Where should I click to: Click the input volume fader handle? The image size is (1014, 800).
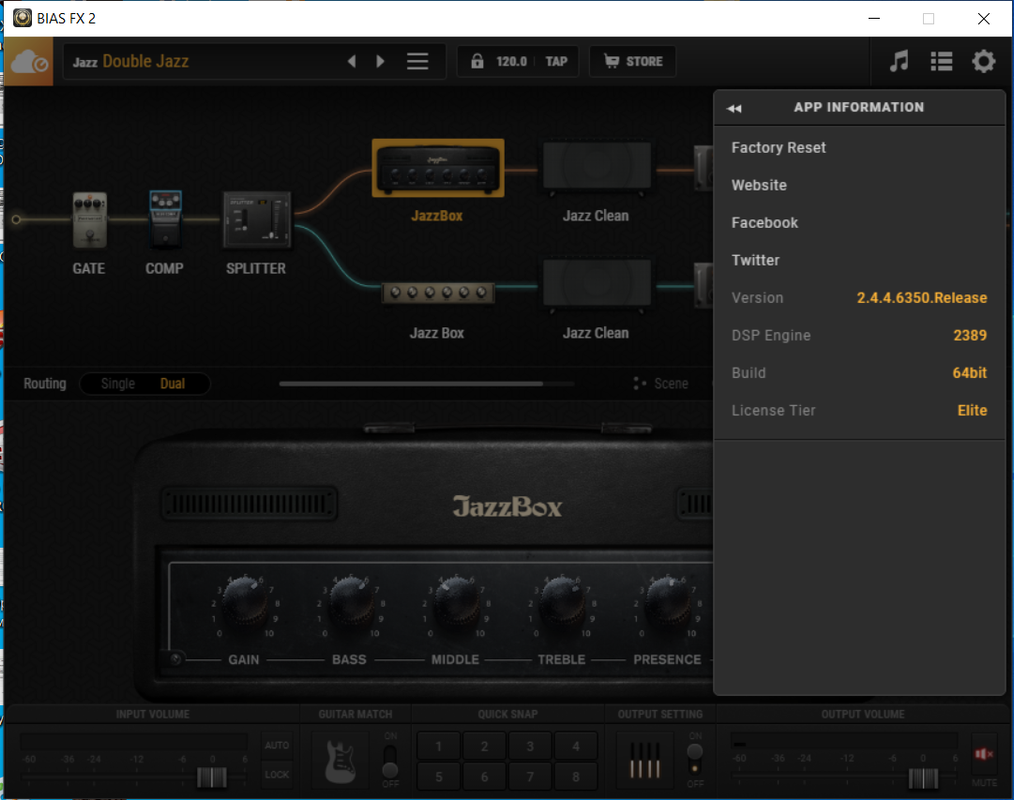click(x=211, y=777)
